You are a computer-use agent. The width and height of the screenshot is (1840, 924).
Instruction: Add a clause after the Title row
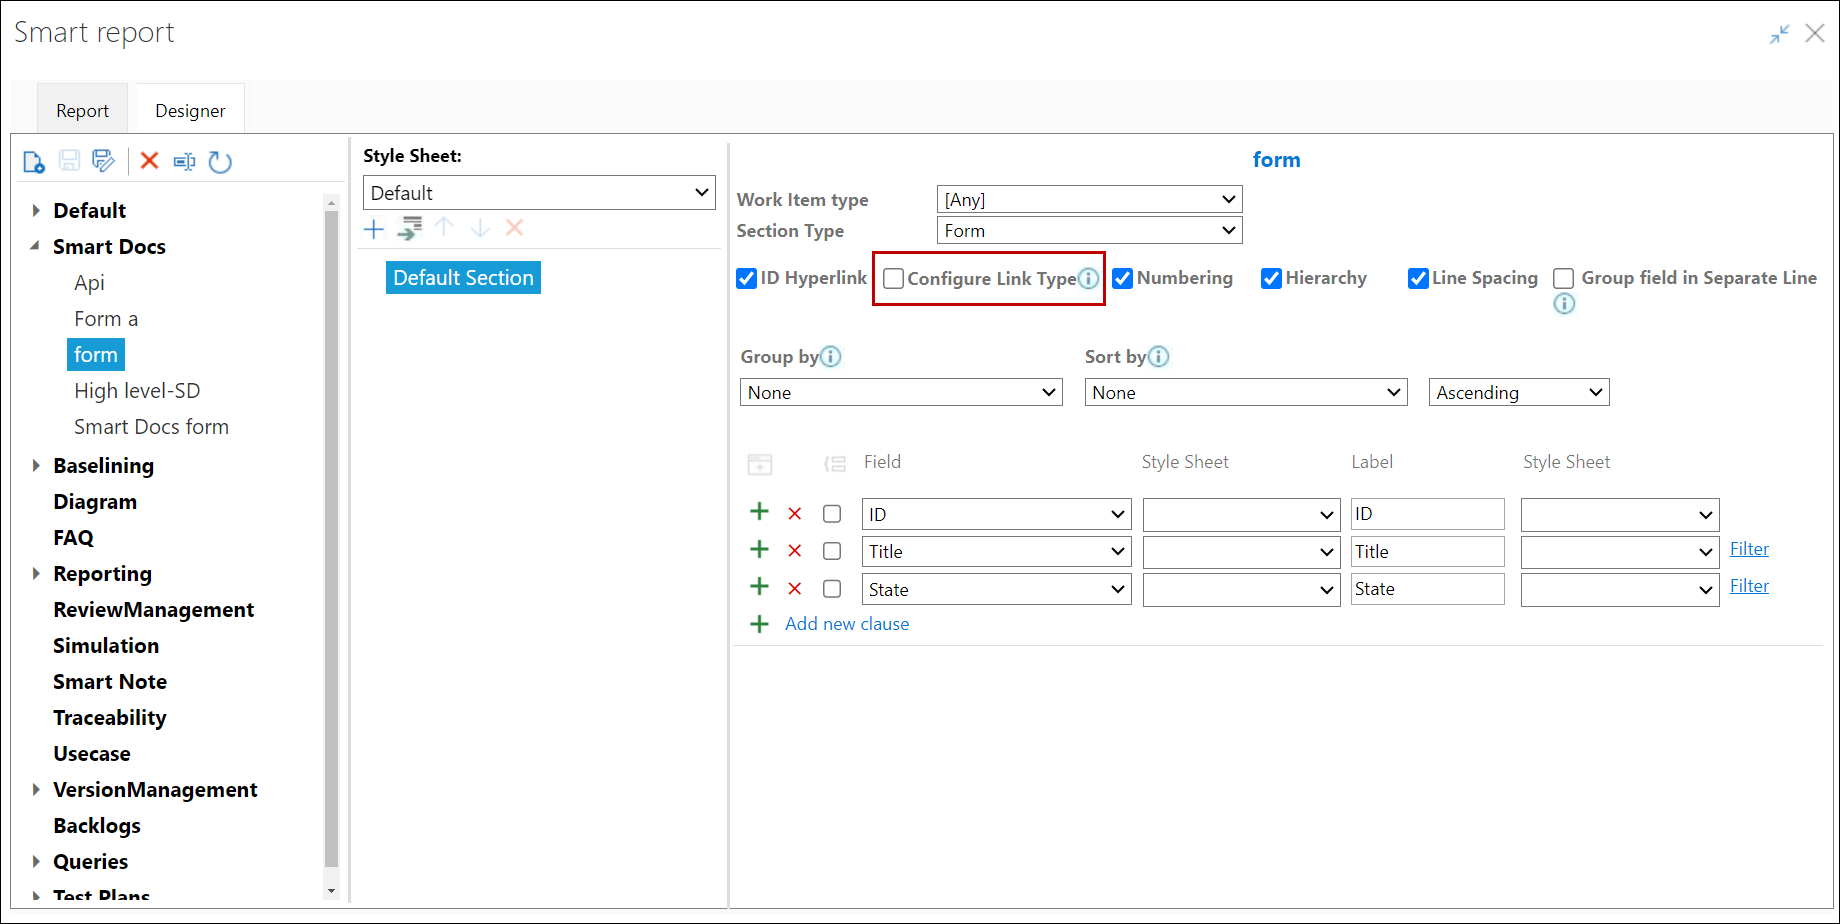[x=760, y=549]
